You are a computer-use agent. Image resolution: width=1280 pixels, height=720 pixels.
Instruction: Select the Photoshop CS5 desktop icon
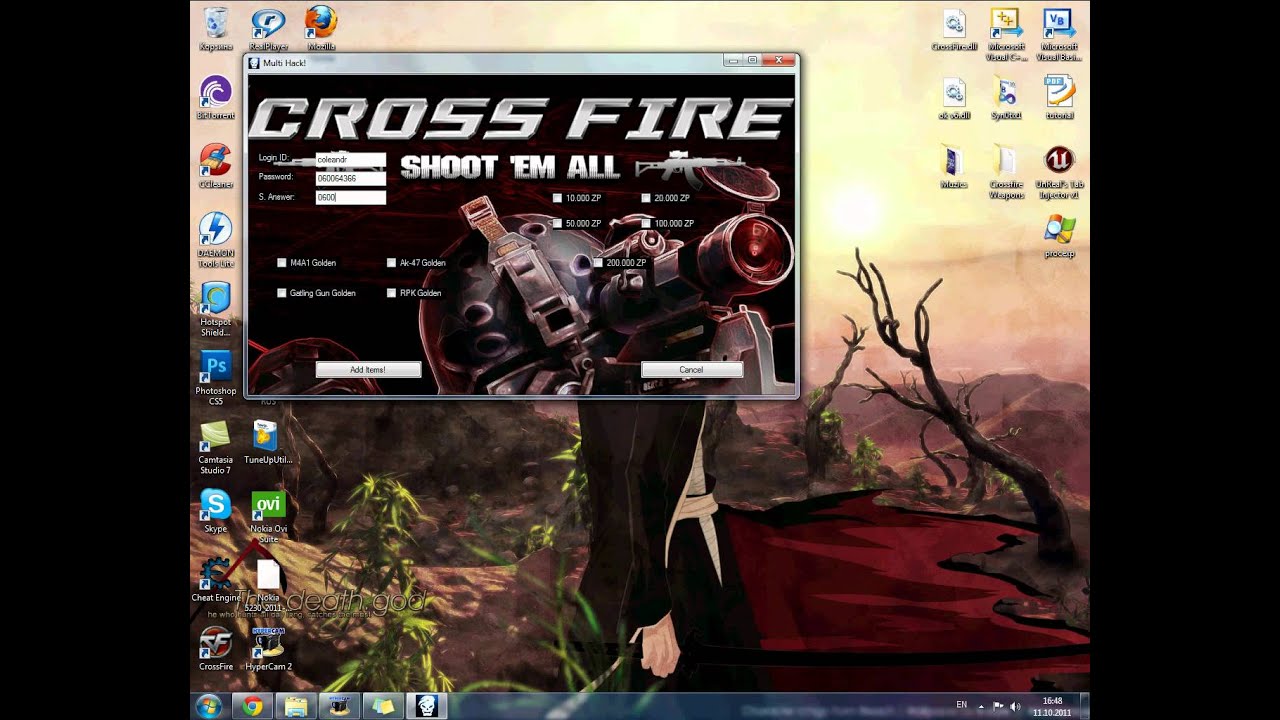[x=215, y=378]
